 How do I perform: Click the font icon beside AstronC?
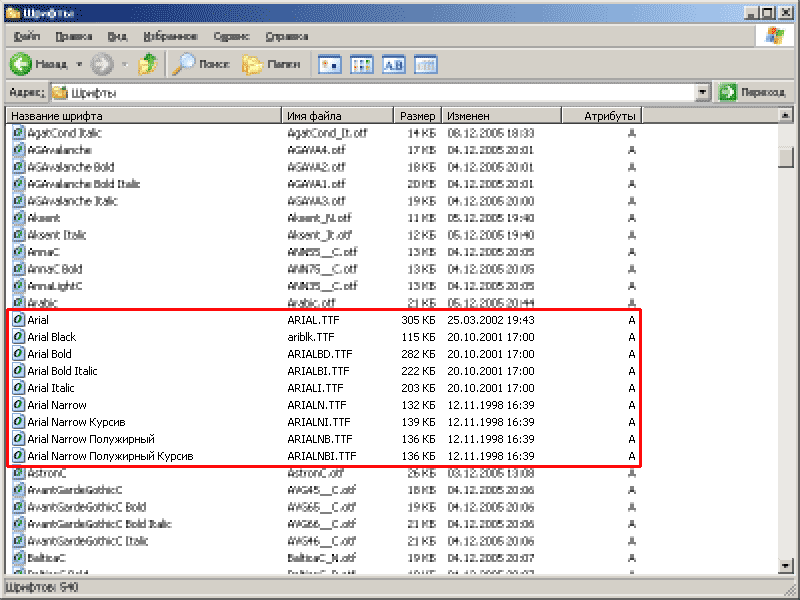click(x=18, y=473)
